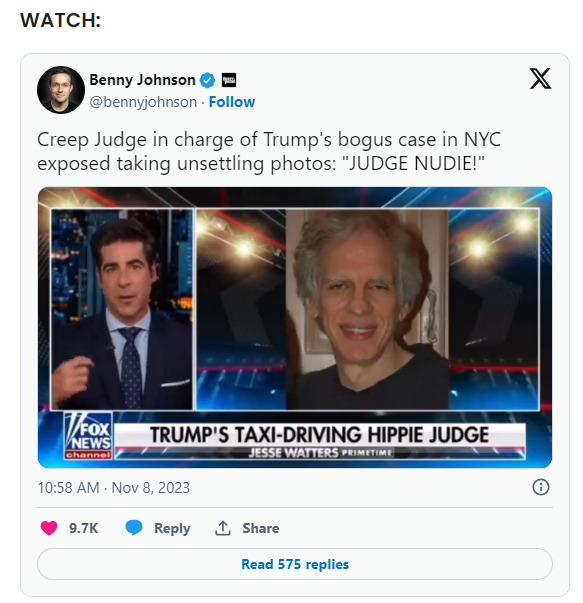
Task: Open the @bennyjohnson handle link
Action: coord(143,102)
